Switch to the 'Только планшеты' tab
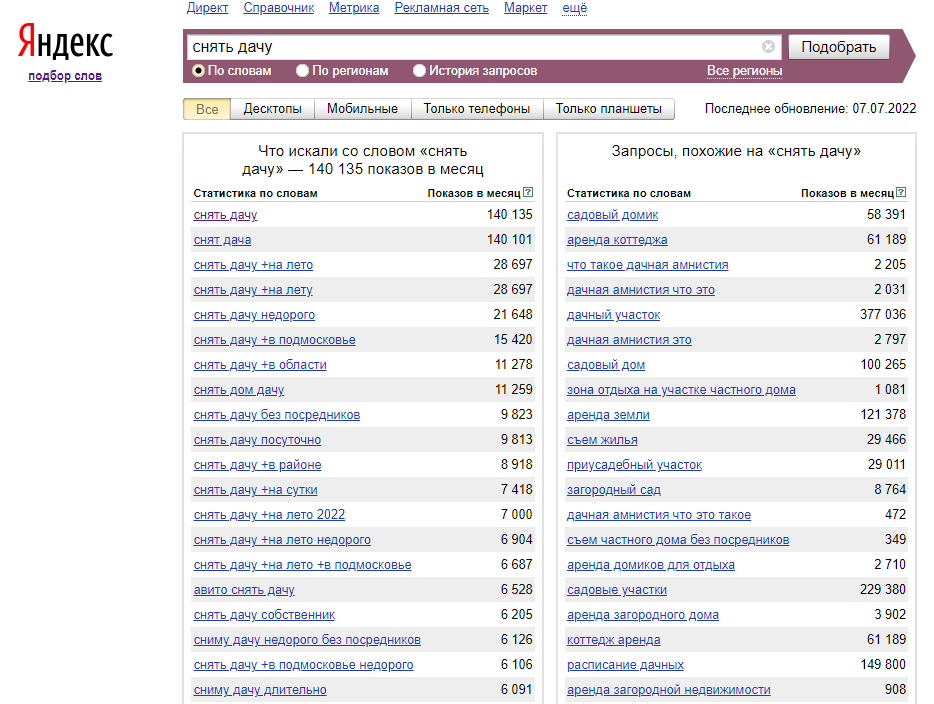This screenshot has height=704, width=934. pos(608,109)
